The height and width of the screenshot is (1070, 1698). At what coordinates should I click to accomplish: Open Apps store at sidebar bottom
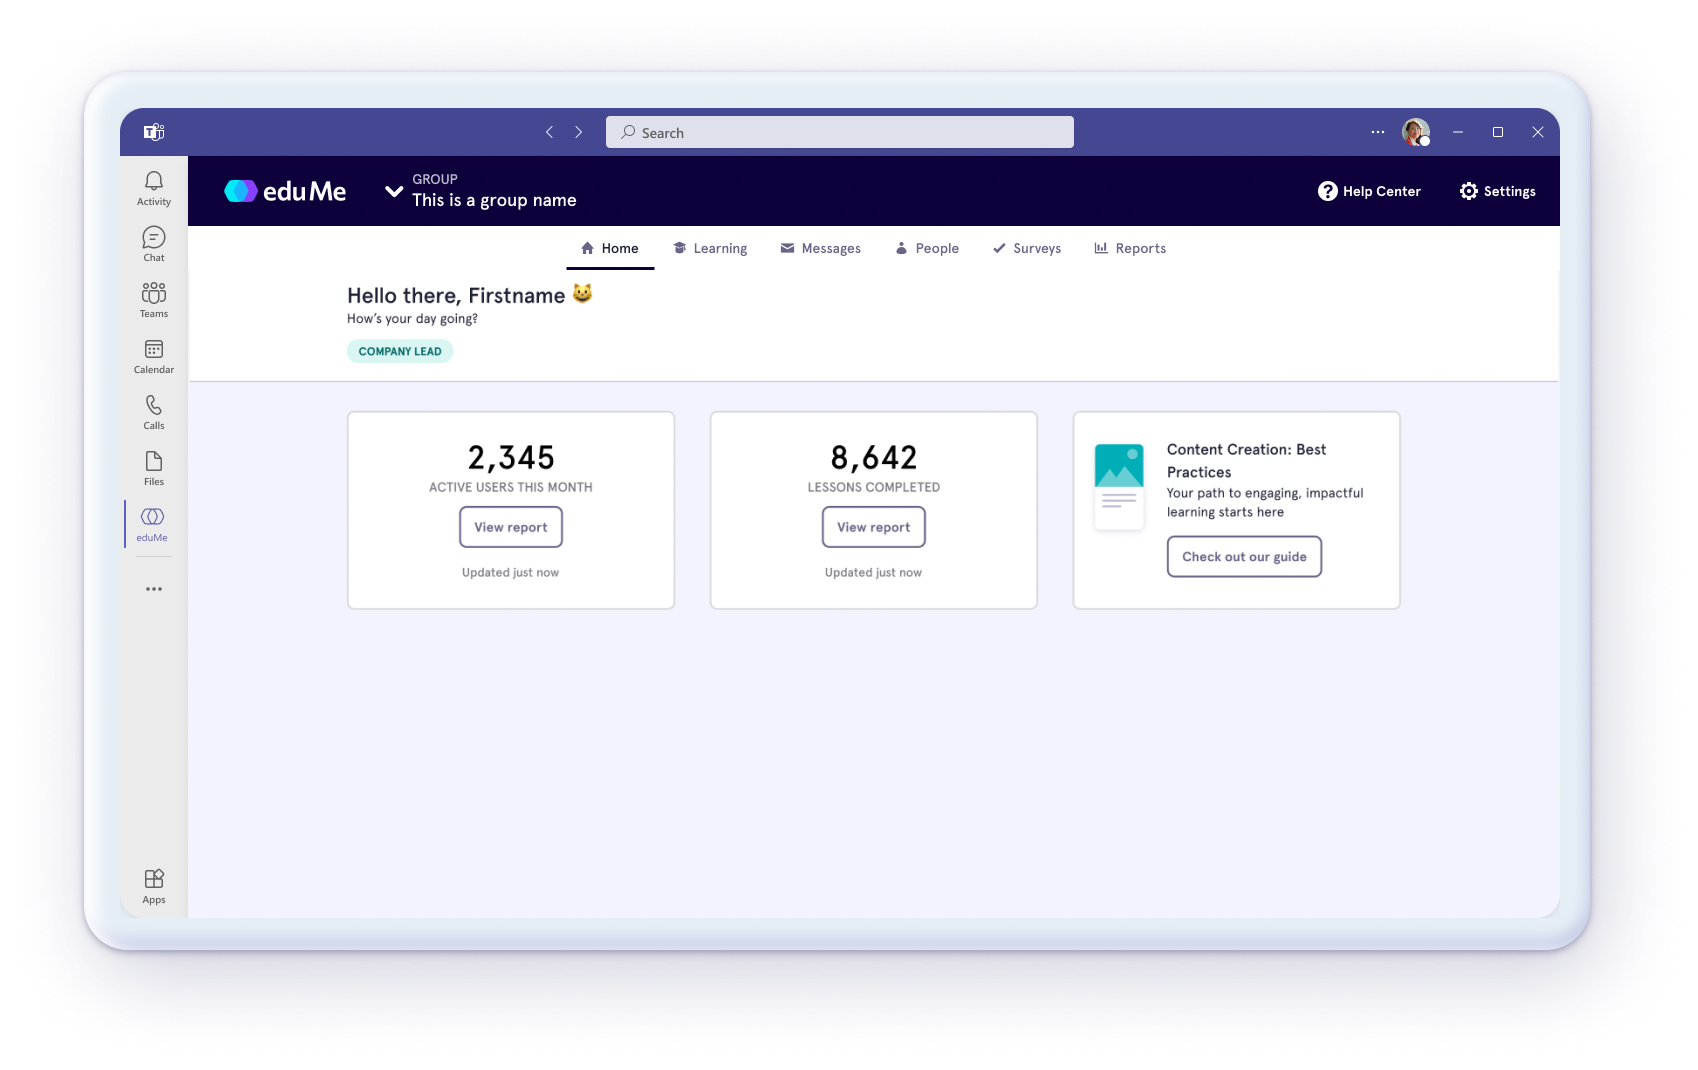154,886
